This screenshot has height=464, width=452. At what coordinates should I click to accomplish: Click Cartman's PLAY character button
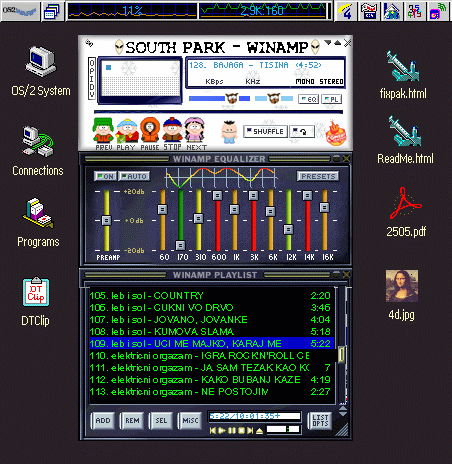coord(127,130)
